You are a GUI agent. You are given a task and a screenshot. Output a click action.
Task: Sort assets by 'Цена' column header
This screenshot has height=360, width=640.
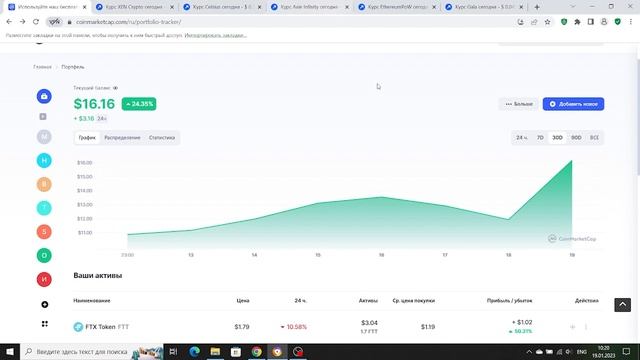pos(243,300)
